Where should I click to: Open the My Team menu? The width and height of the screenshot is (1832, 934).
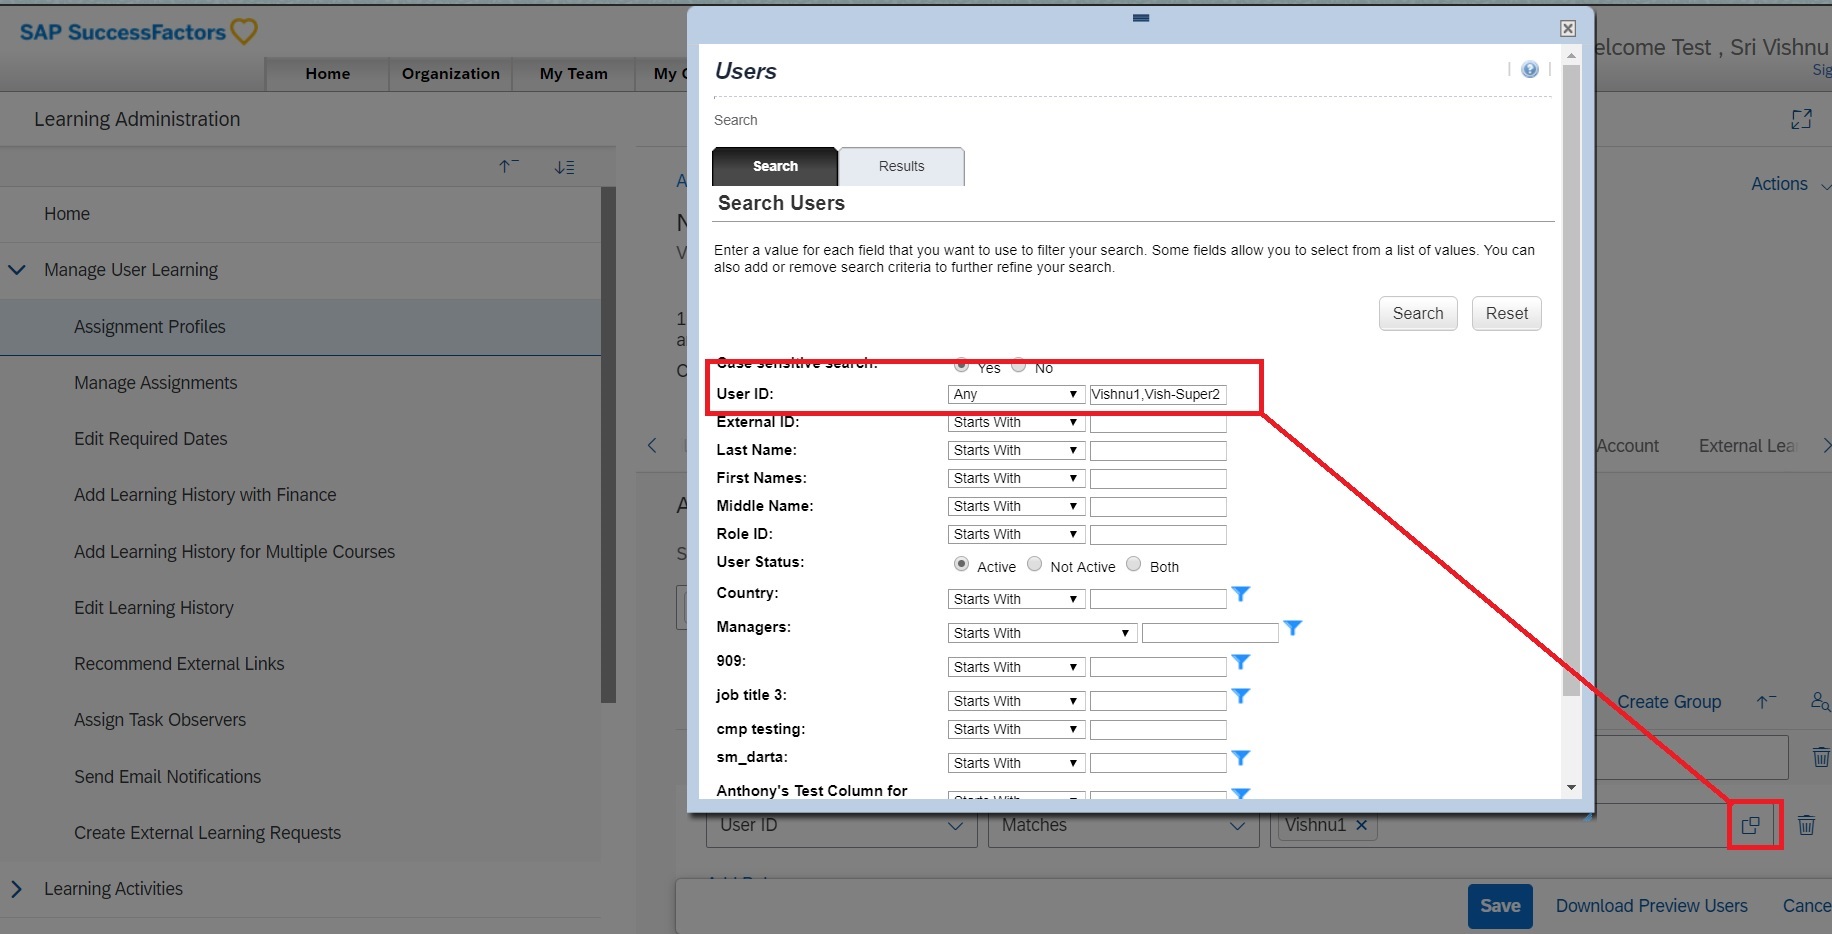coord(573,74)
